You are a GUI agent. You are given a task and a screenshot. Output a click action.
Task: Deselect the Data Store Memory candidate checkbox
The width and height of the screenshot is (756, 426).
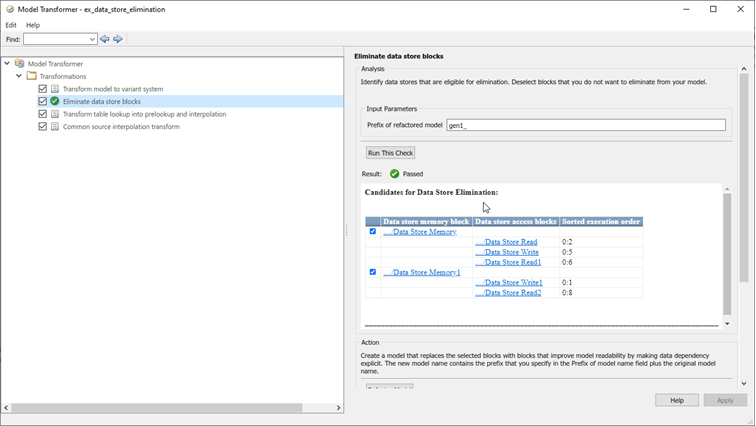[373, 231]
